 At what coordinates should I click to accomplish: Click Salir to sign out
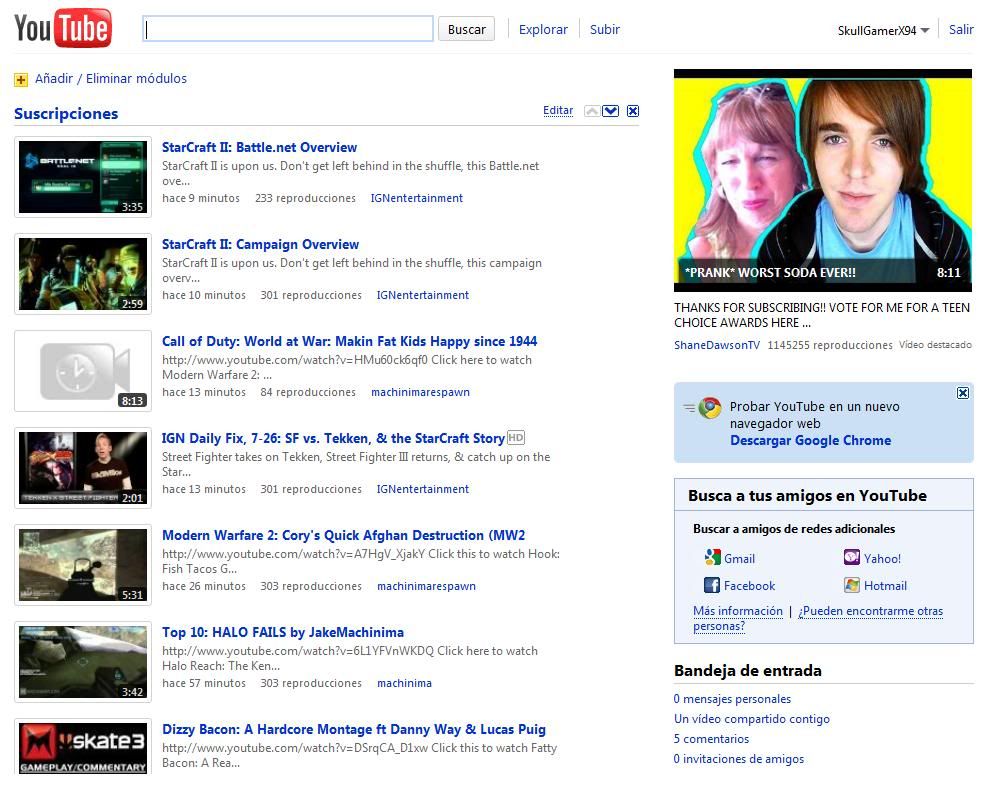click(961, 29)
